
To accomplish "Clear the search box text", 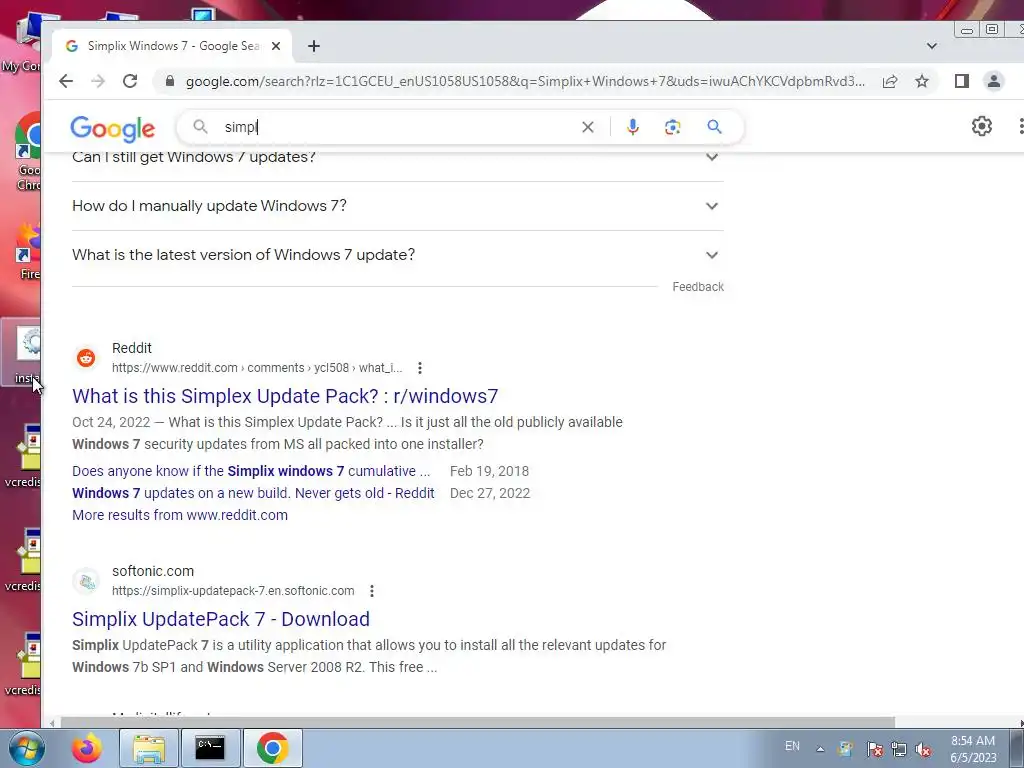I will (588, 127).
